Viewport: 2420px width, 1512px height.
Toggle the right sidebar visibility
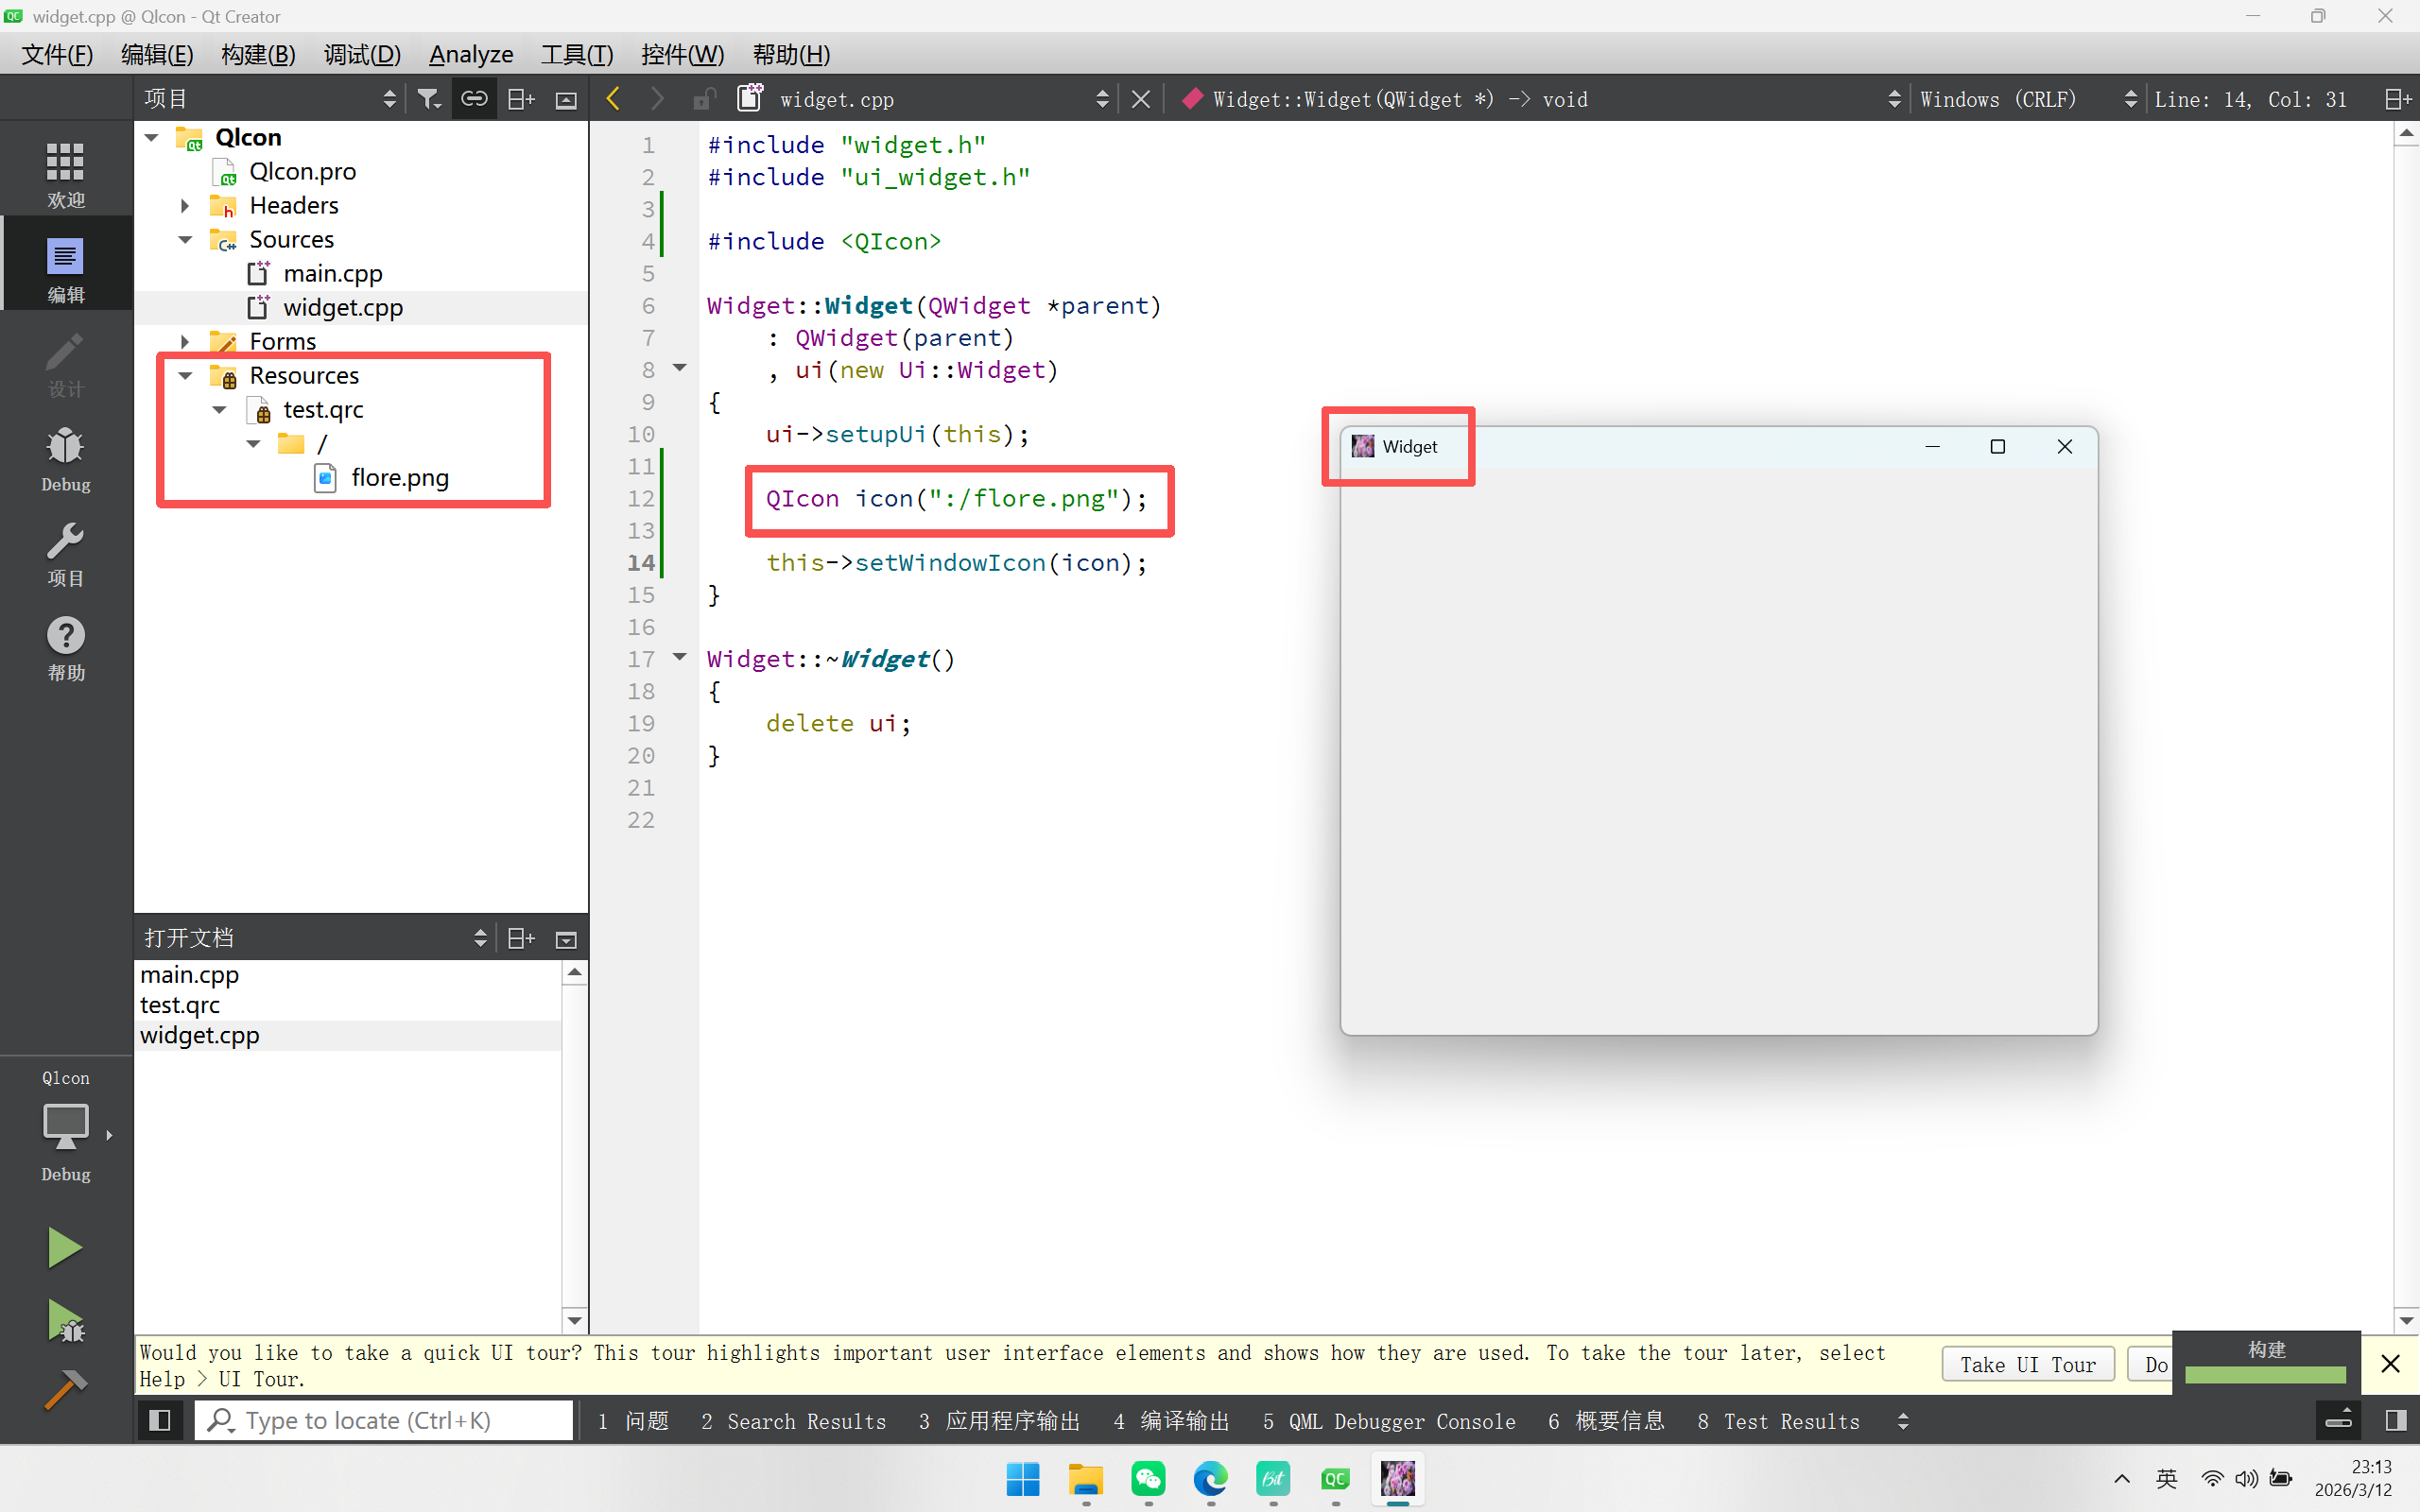point(2395,1421)
